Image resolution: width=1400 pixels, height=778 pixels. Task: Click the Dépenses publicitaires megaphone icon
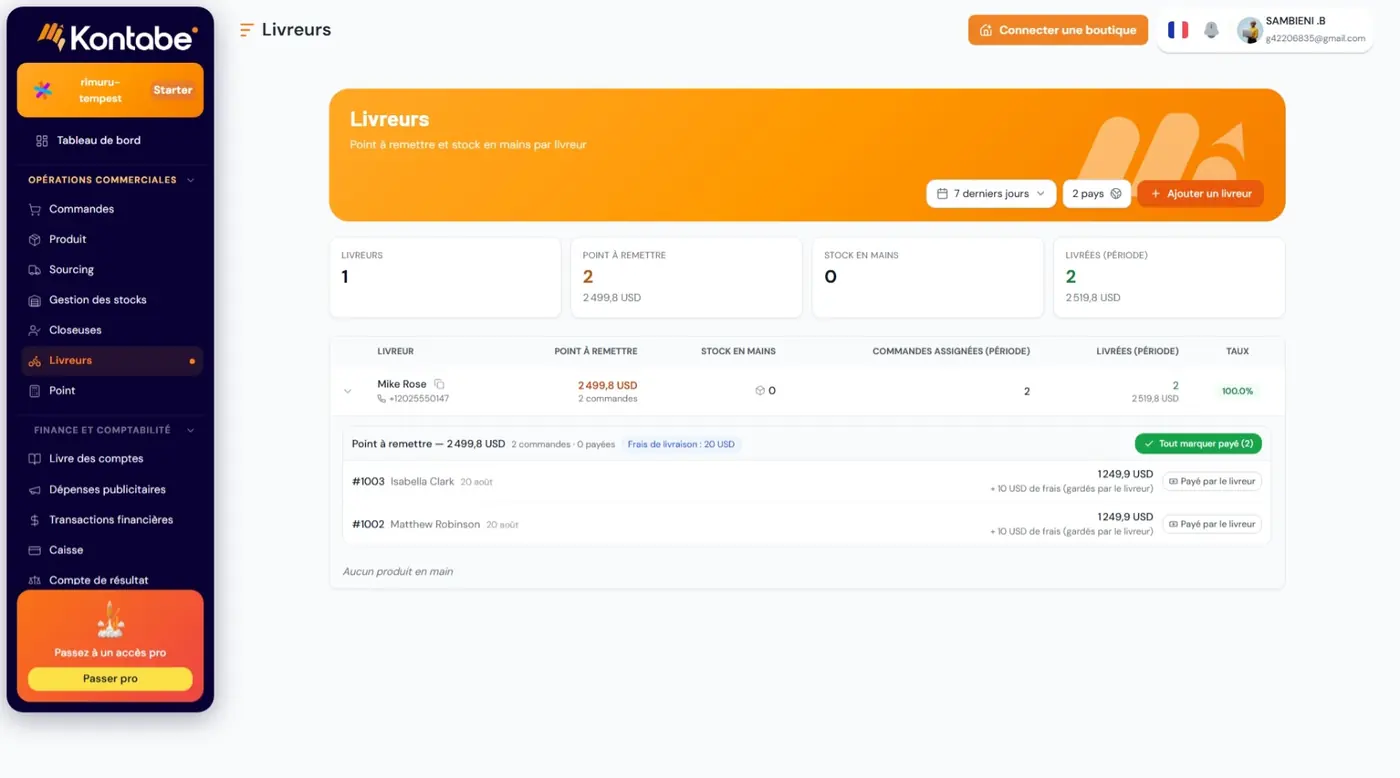point(35,490)
